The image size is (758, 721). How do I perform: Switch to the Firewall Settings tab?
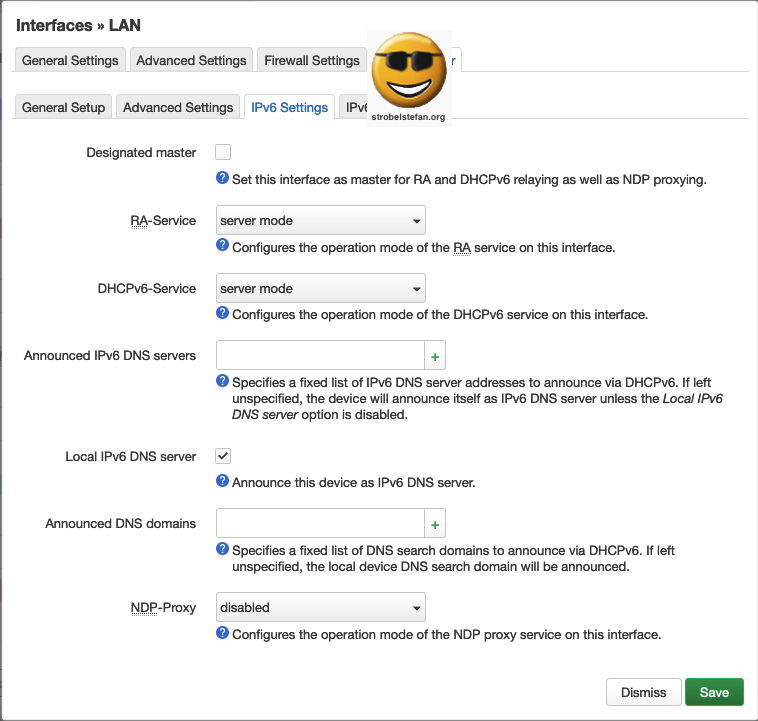click(x=311, y=60)
